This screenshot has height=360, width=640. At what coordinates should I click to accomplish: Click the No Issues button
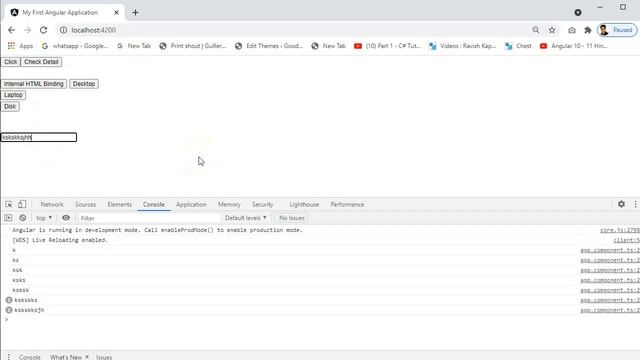292,218
